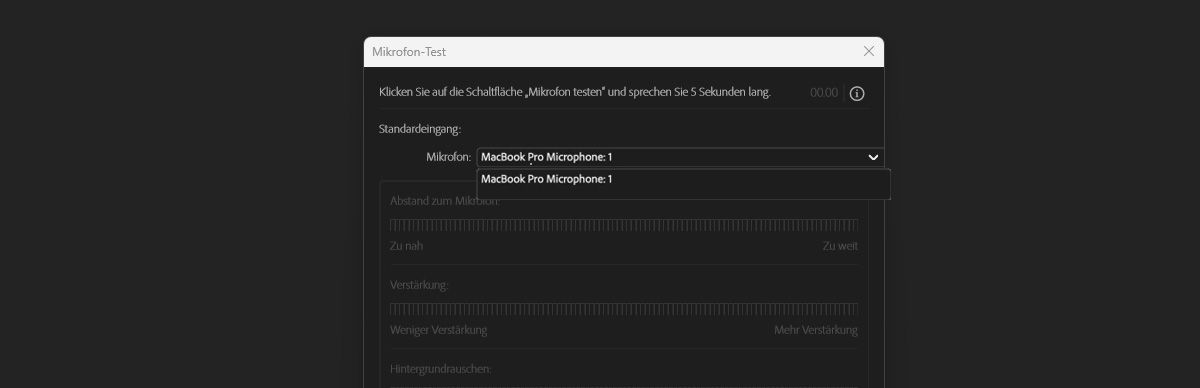The height and width of the screenshot is (388, 1200).
Task: Click the 'Zu nah' label
Action: (407, 246)
